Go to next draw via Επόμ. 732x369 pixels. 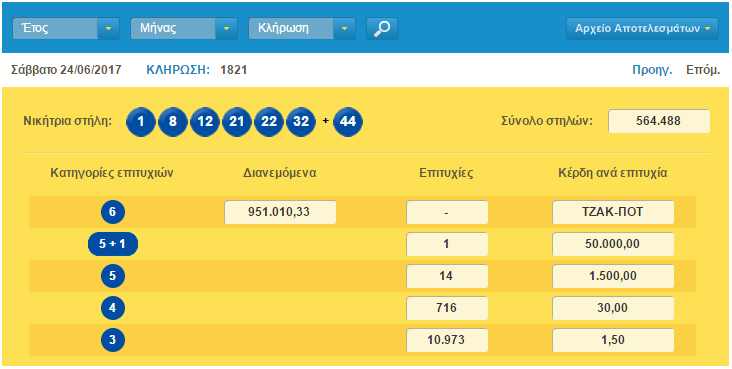pyautogui.click(x=703, y=70)
